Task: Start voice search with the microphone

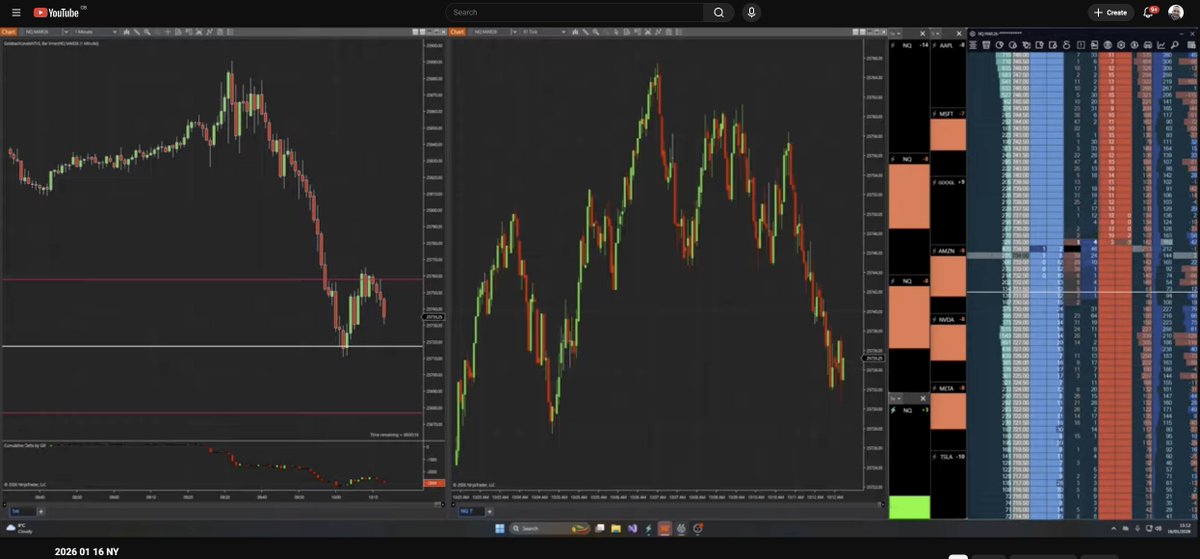Action: coord(752,12)
